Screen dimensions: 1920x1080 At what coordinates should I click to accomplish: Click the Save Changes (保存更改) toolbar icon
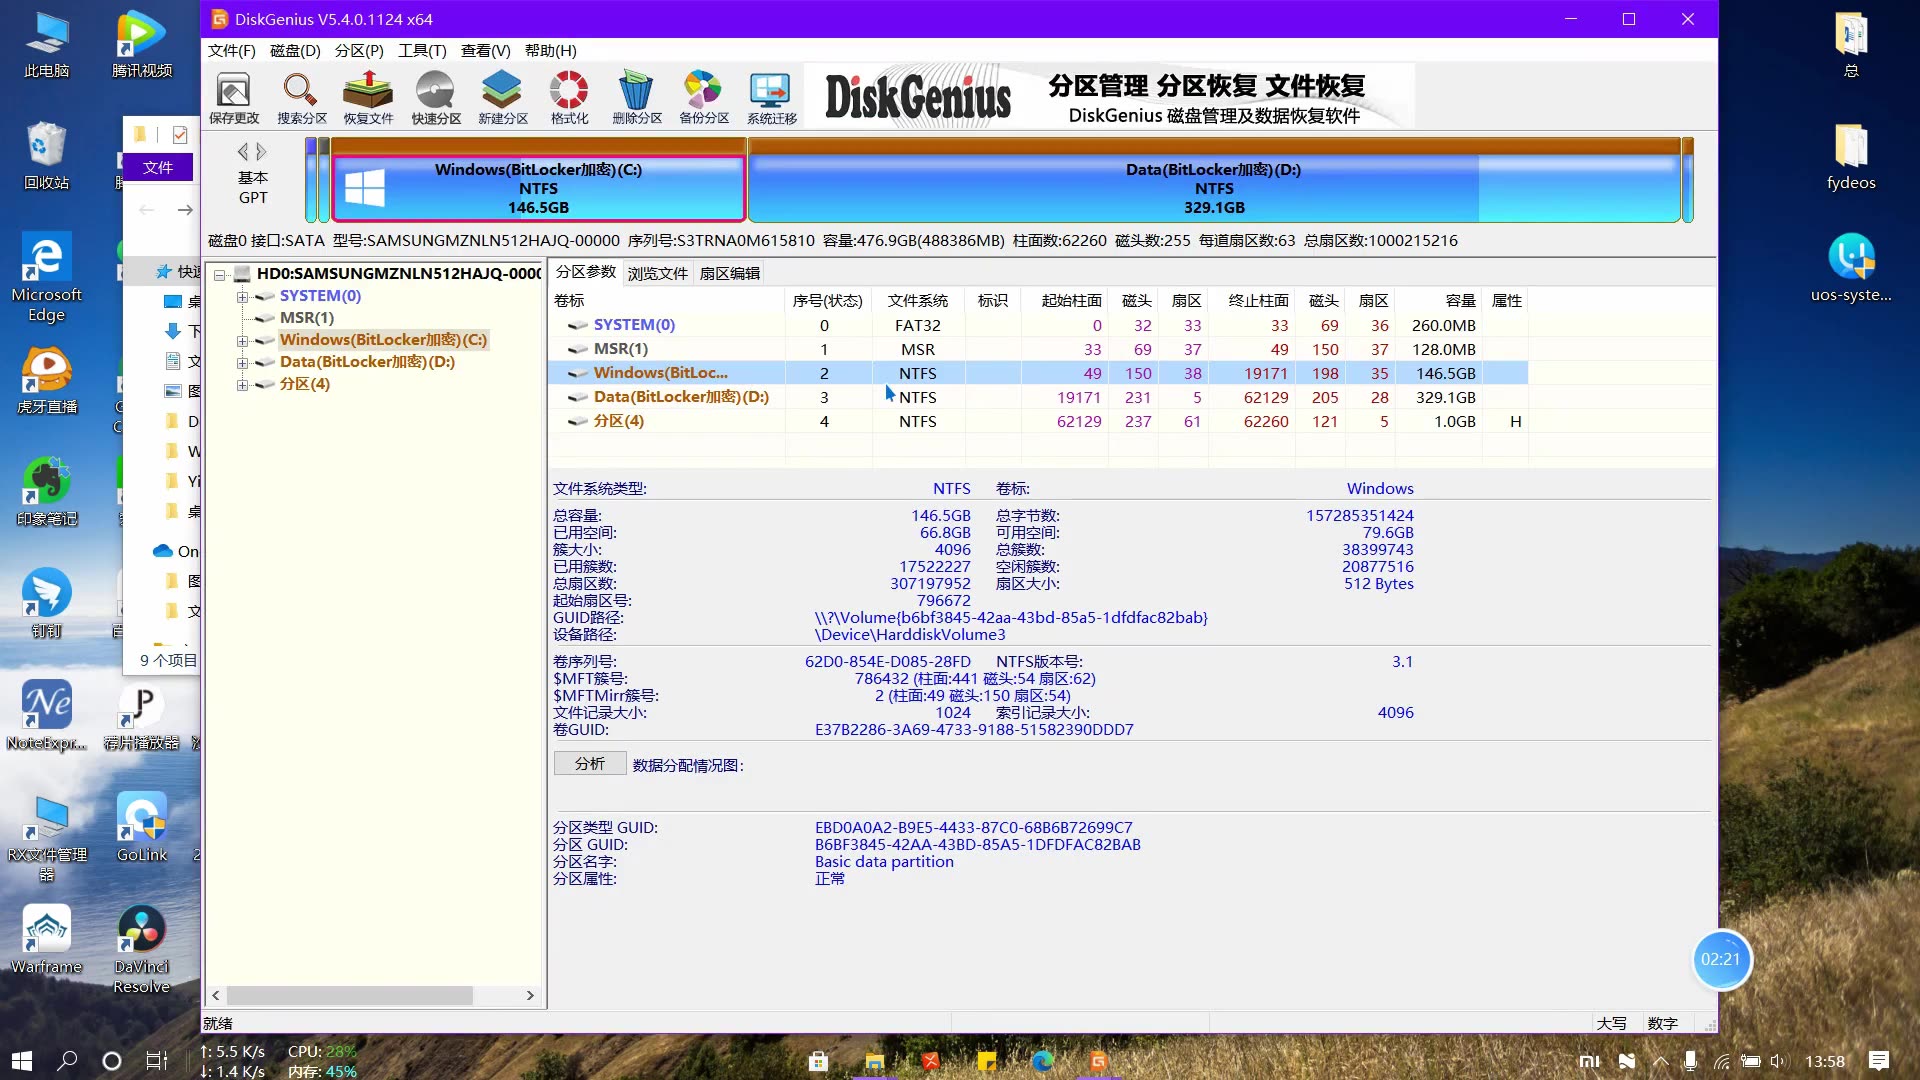(233, 98)
